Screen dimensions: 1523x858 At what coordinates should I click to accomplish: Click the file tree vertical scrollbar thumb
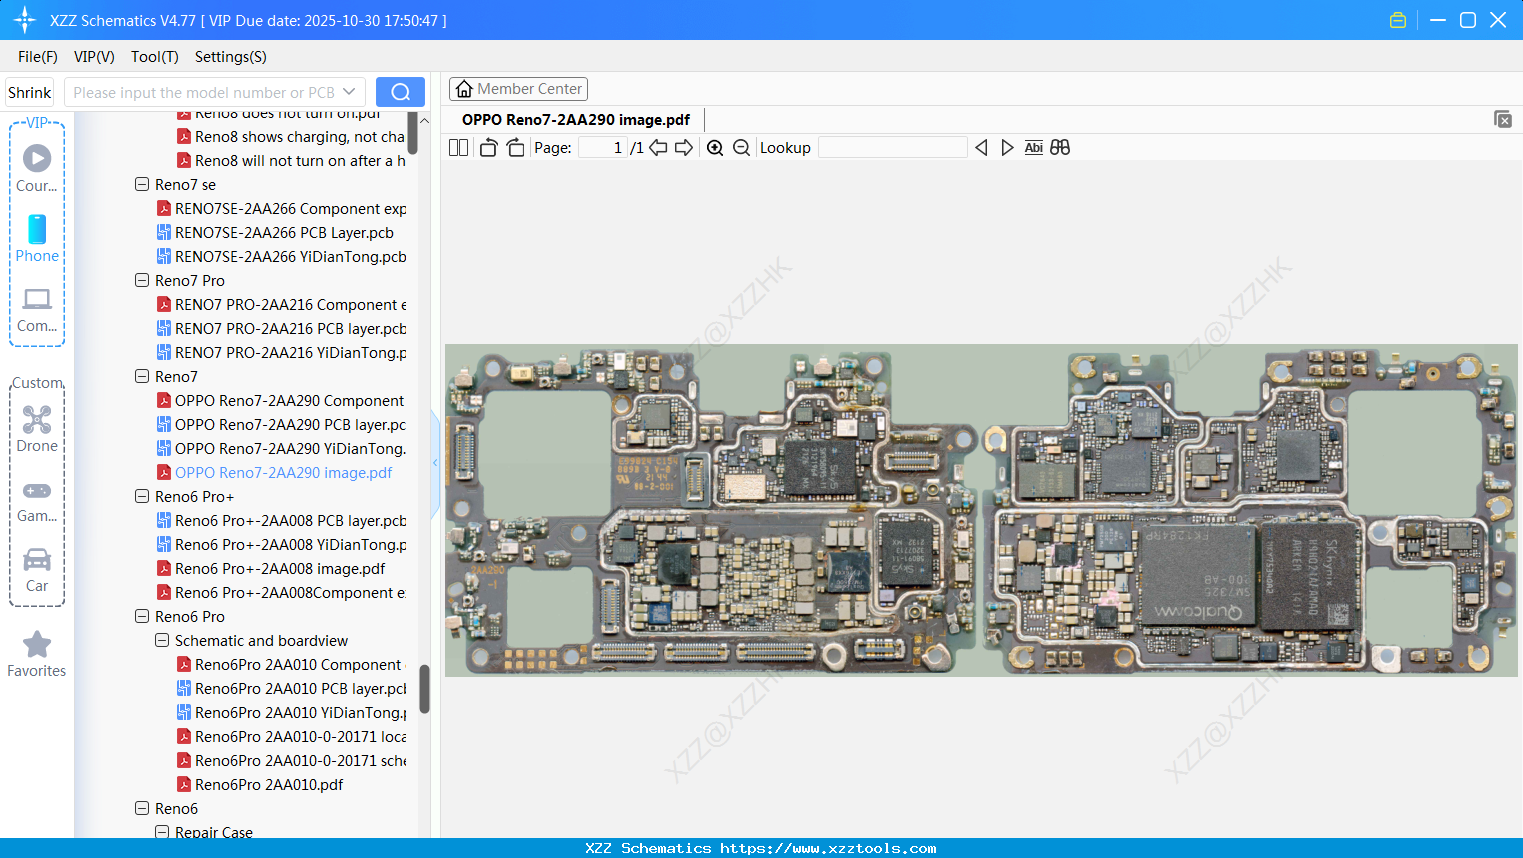click(x=424, y=689)
